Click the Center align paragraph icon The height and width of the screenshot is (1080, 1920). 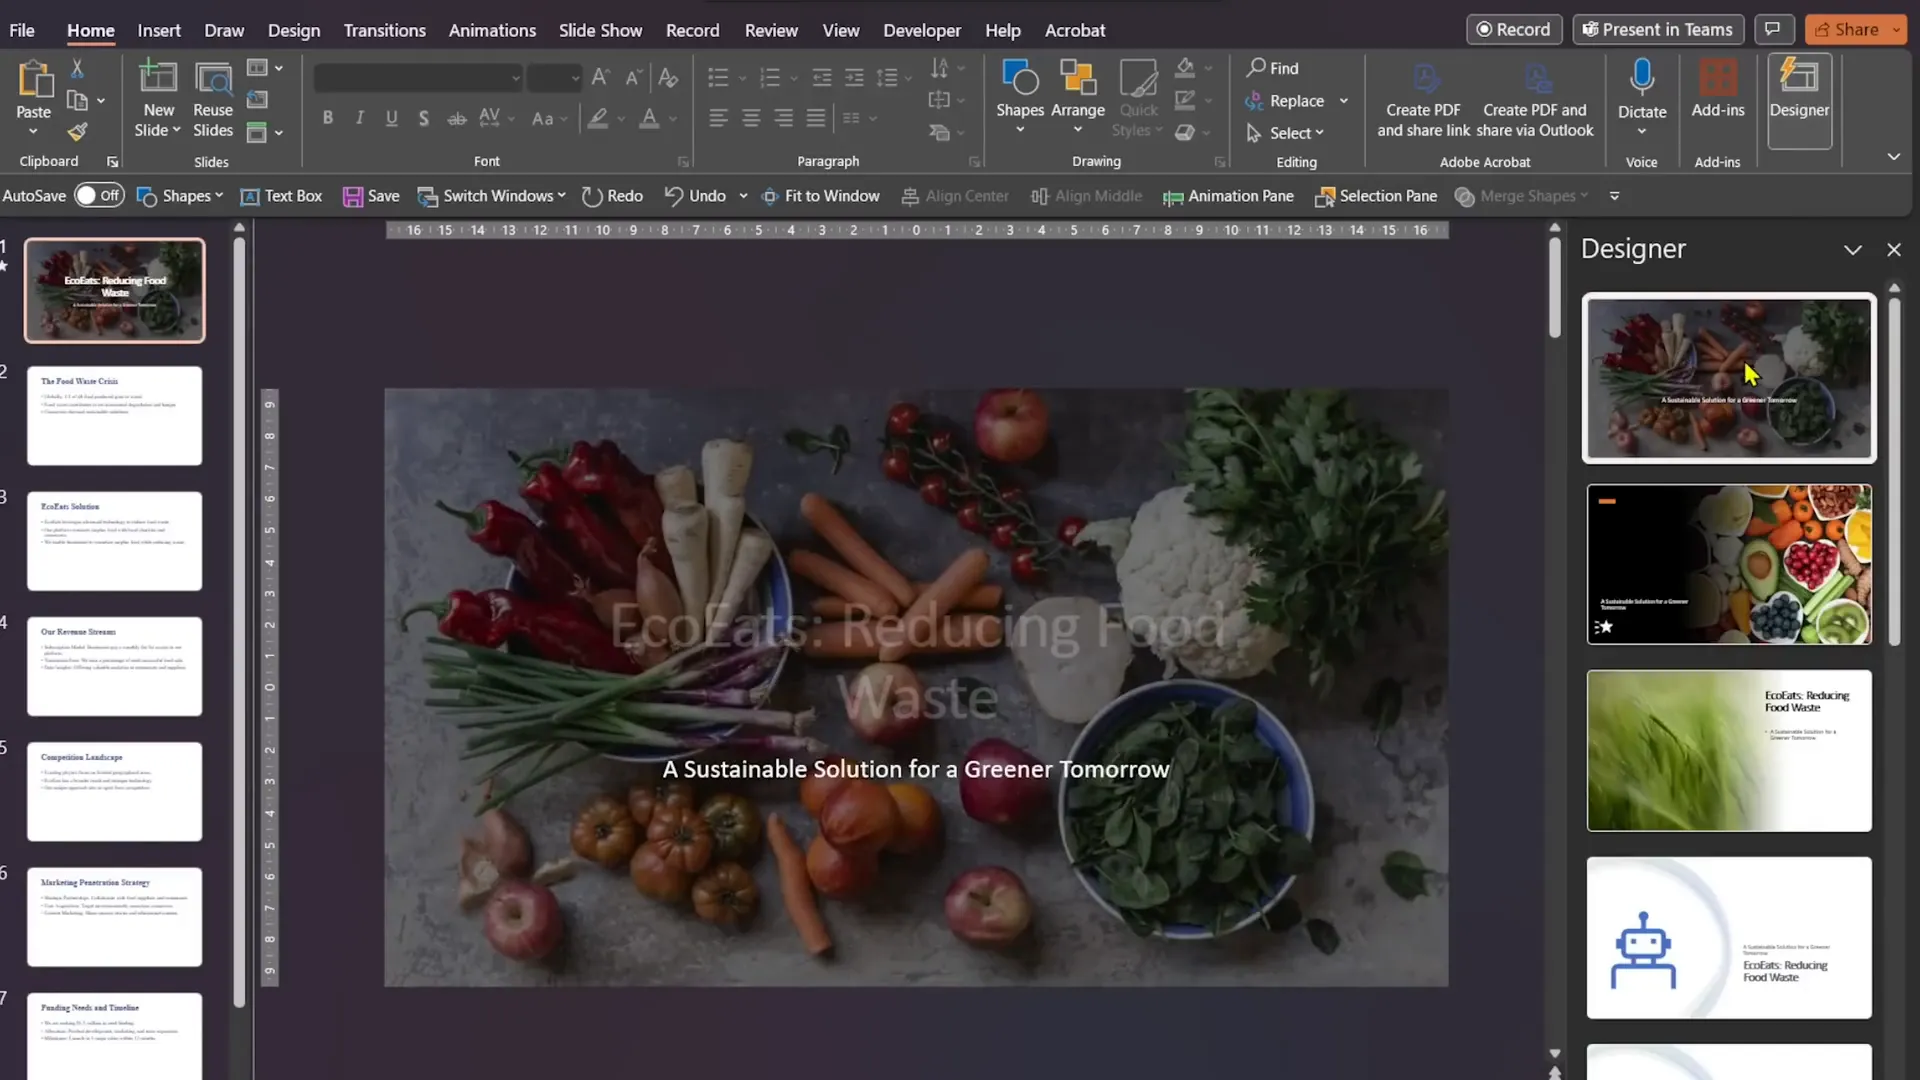point(751,118)
